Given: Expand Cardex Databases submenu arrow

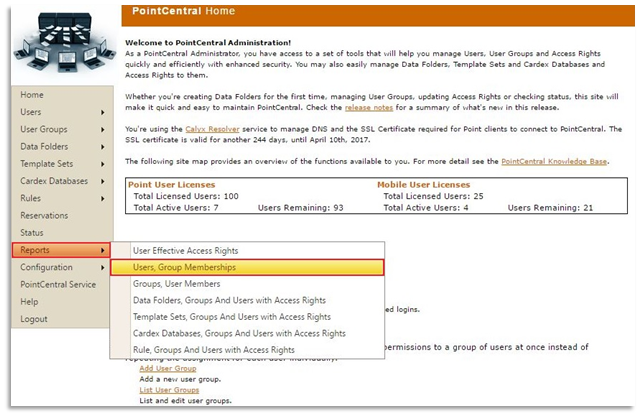Looking at the screenshot, I should point(102,181).
